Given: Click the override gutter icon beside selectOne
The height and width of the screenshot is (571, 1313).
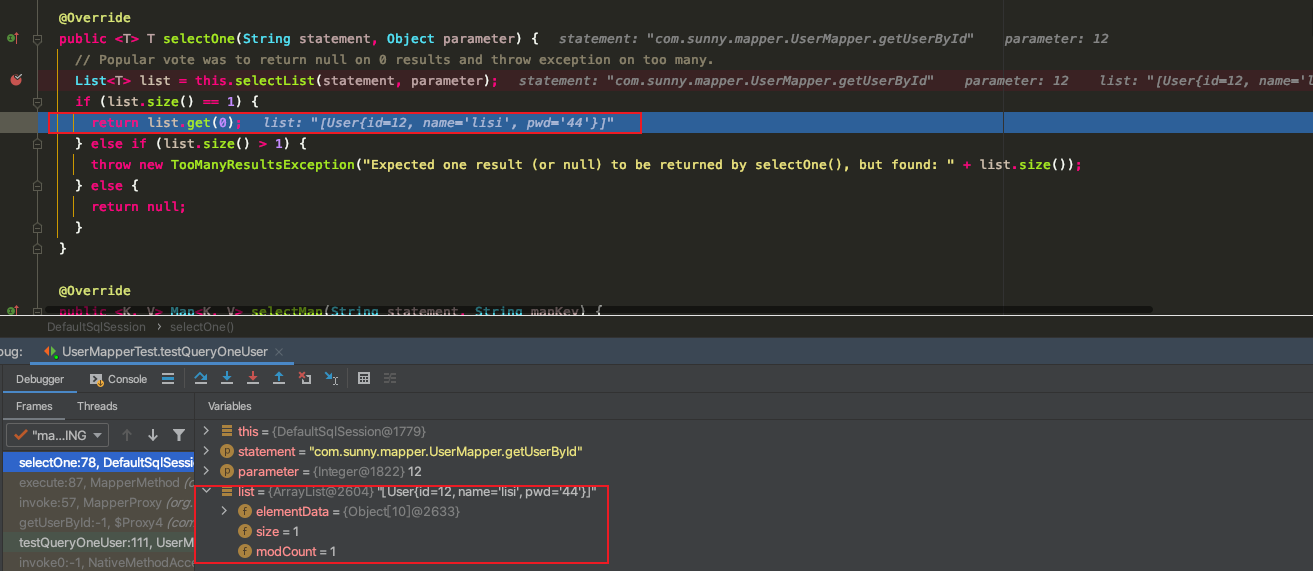Looking at the screenshot, I should [x=13, y=38].
